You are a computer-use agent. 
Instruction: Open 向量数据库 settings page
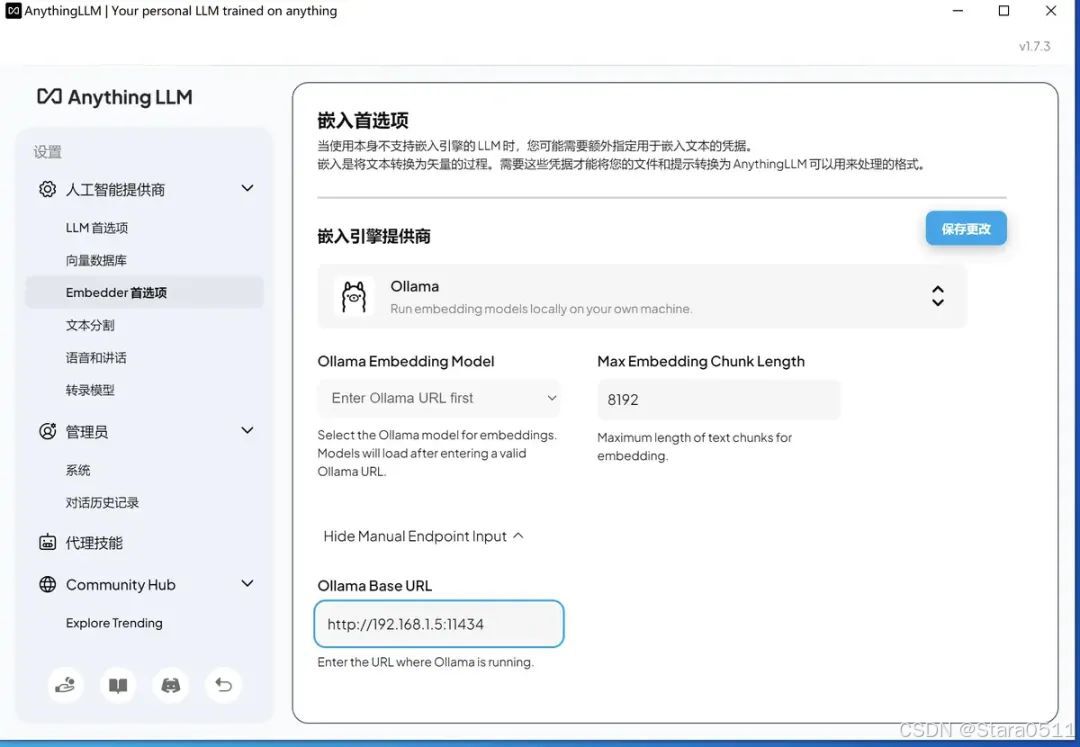coord(96,260)
